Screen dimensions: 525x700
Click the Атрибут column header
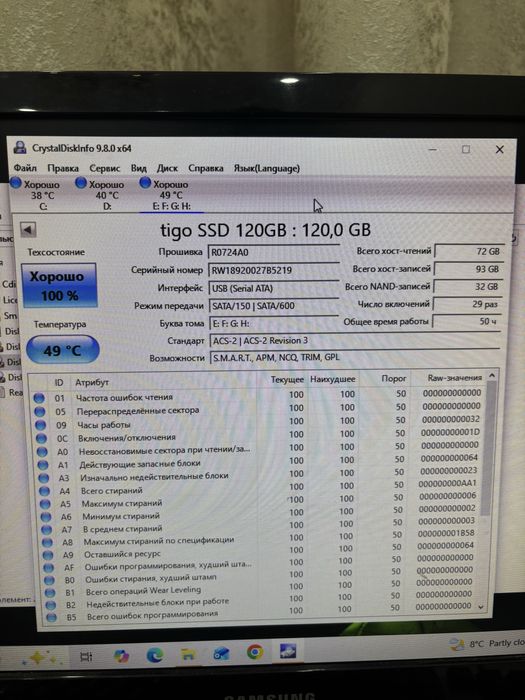click(92, 383)
